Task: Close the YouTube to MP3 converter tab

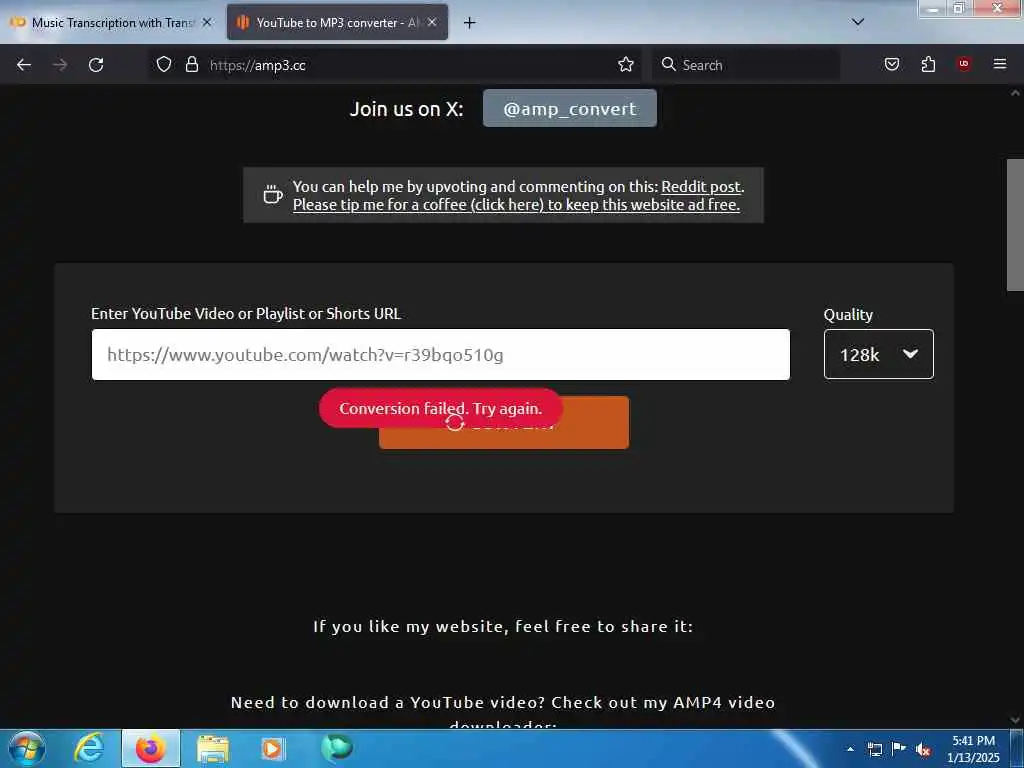Action: (x=432, y=22)
